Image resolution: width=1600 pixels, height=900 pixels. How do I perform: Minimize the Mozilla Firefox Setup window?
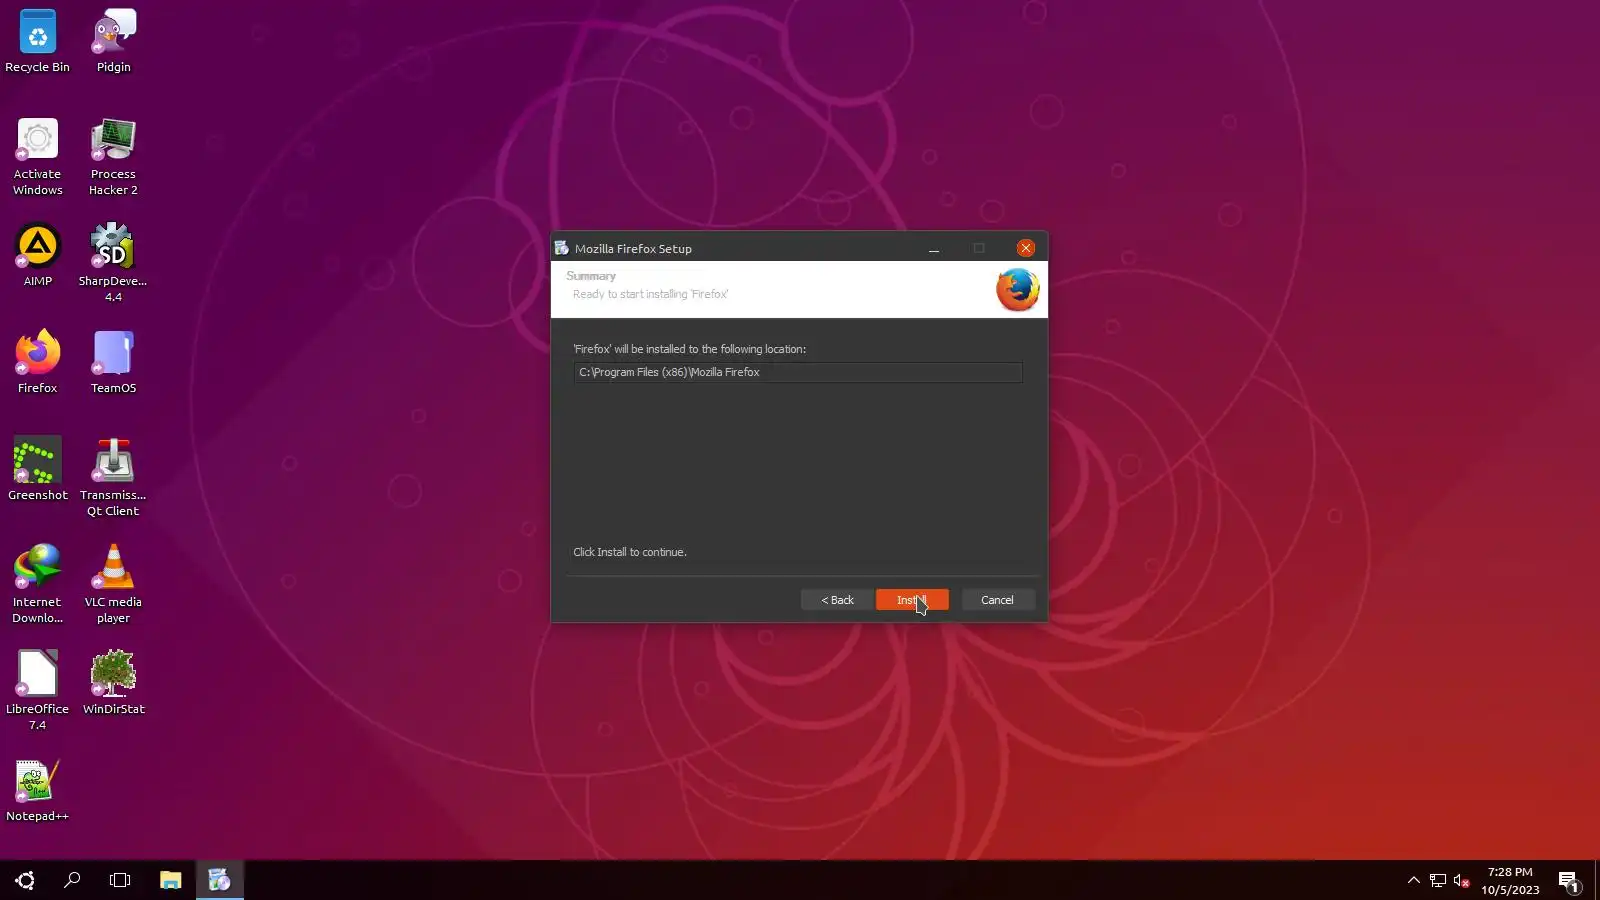point(934,248)
